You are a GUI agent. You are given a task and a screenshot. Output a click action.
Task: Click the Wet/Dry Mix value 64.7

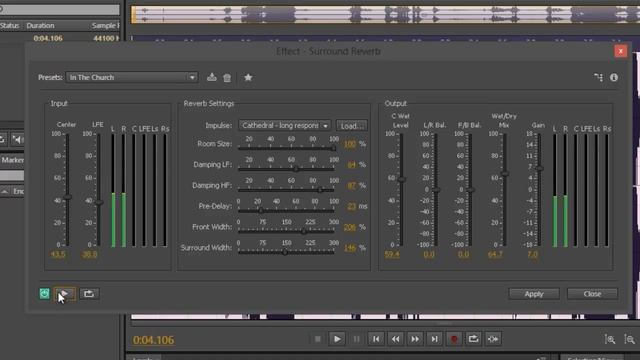(495, 254)
